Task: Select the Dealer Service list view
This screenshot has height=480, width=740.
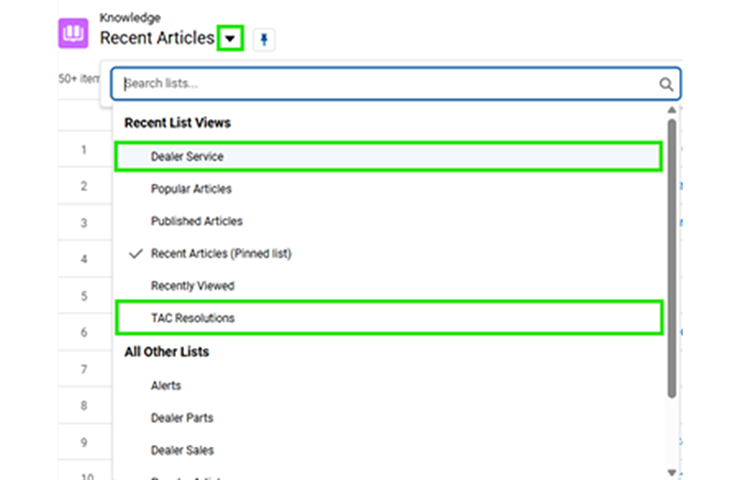Action: pyautogui.click(x=187, y=157)
